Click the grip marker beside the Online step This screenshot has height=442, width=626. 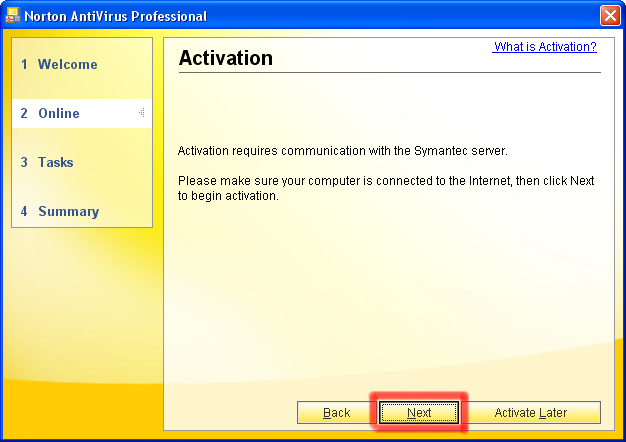[x=142, y=113]
